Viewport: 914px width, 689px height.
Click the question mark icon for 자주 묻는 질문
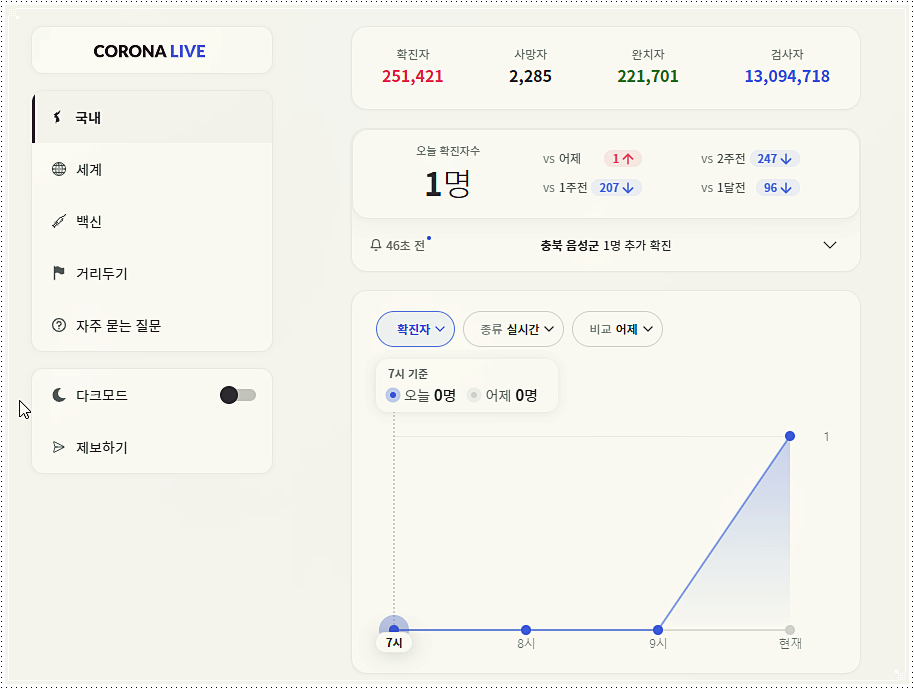(59, 325)
